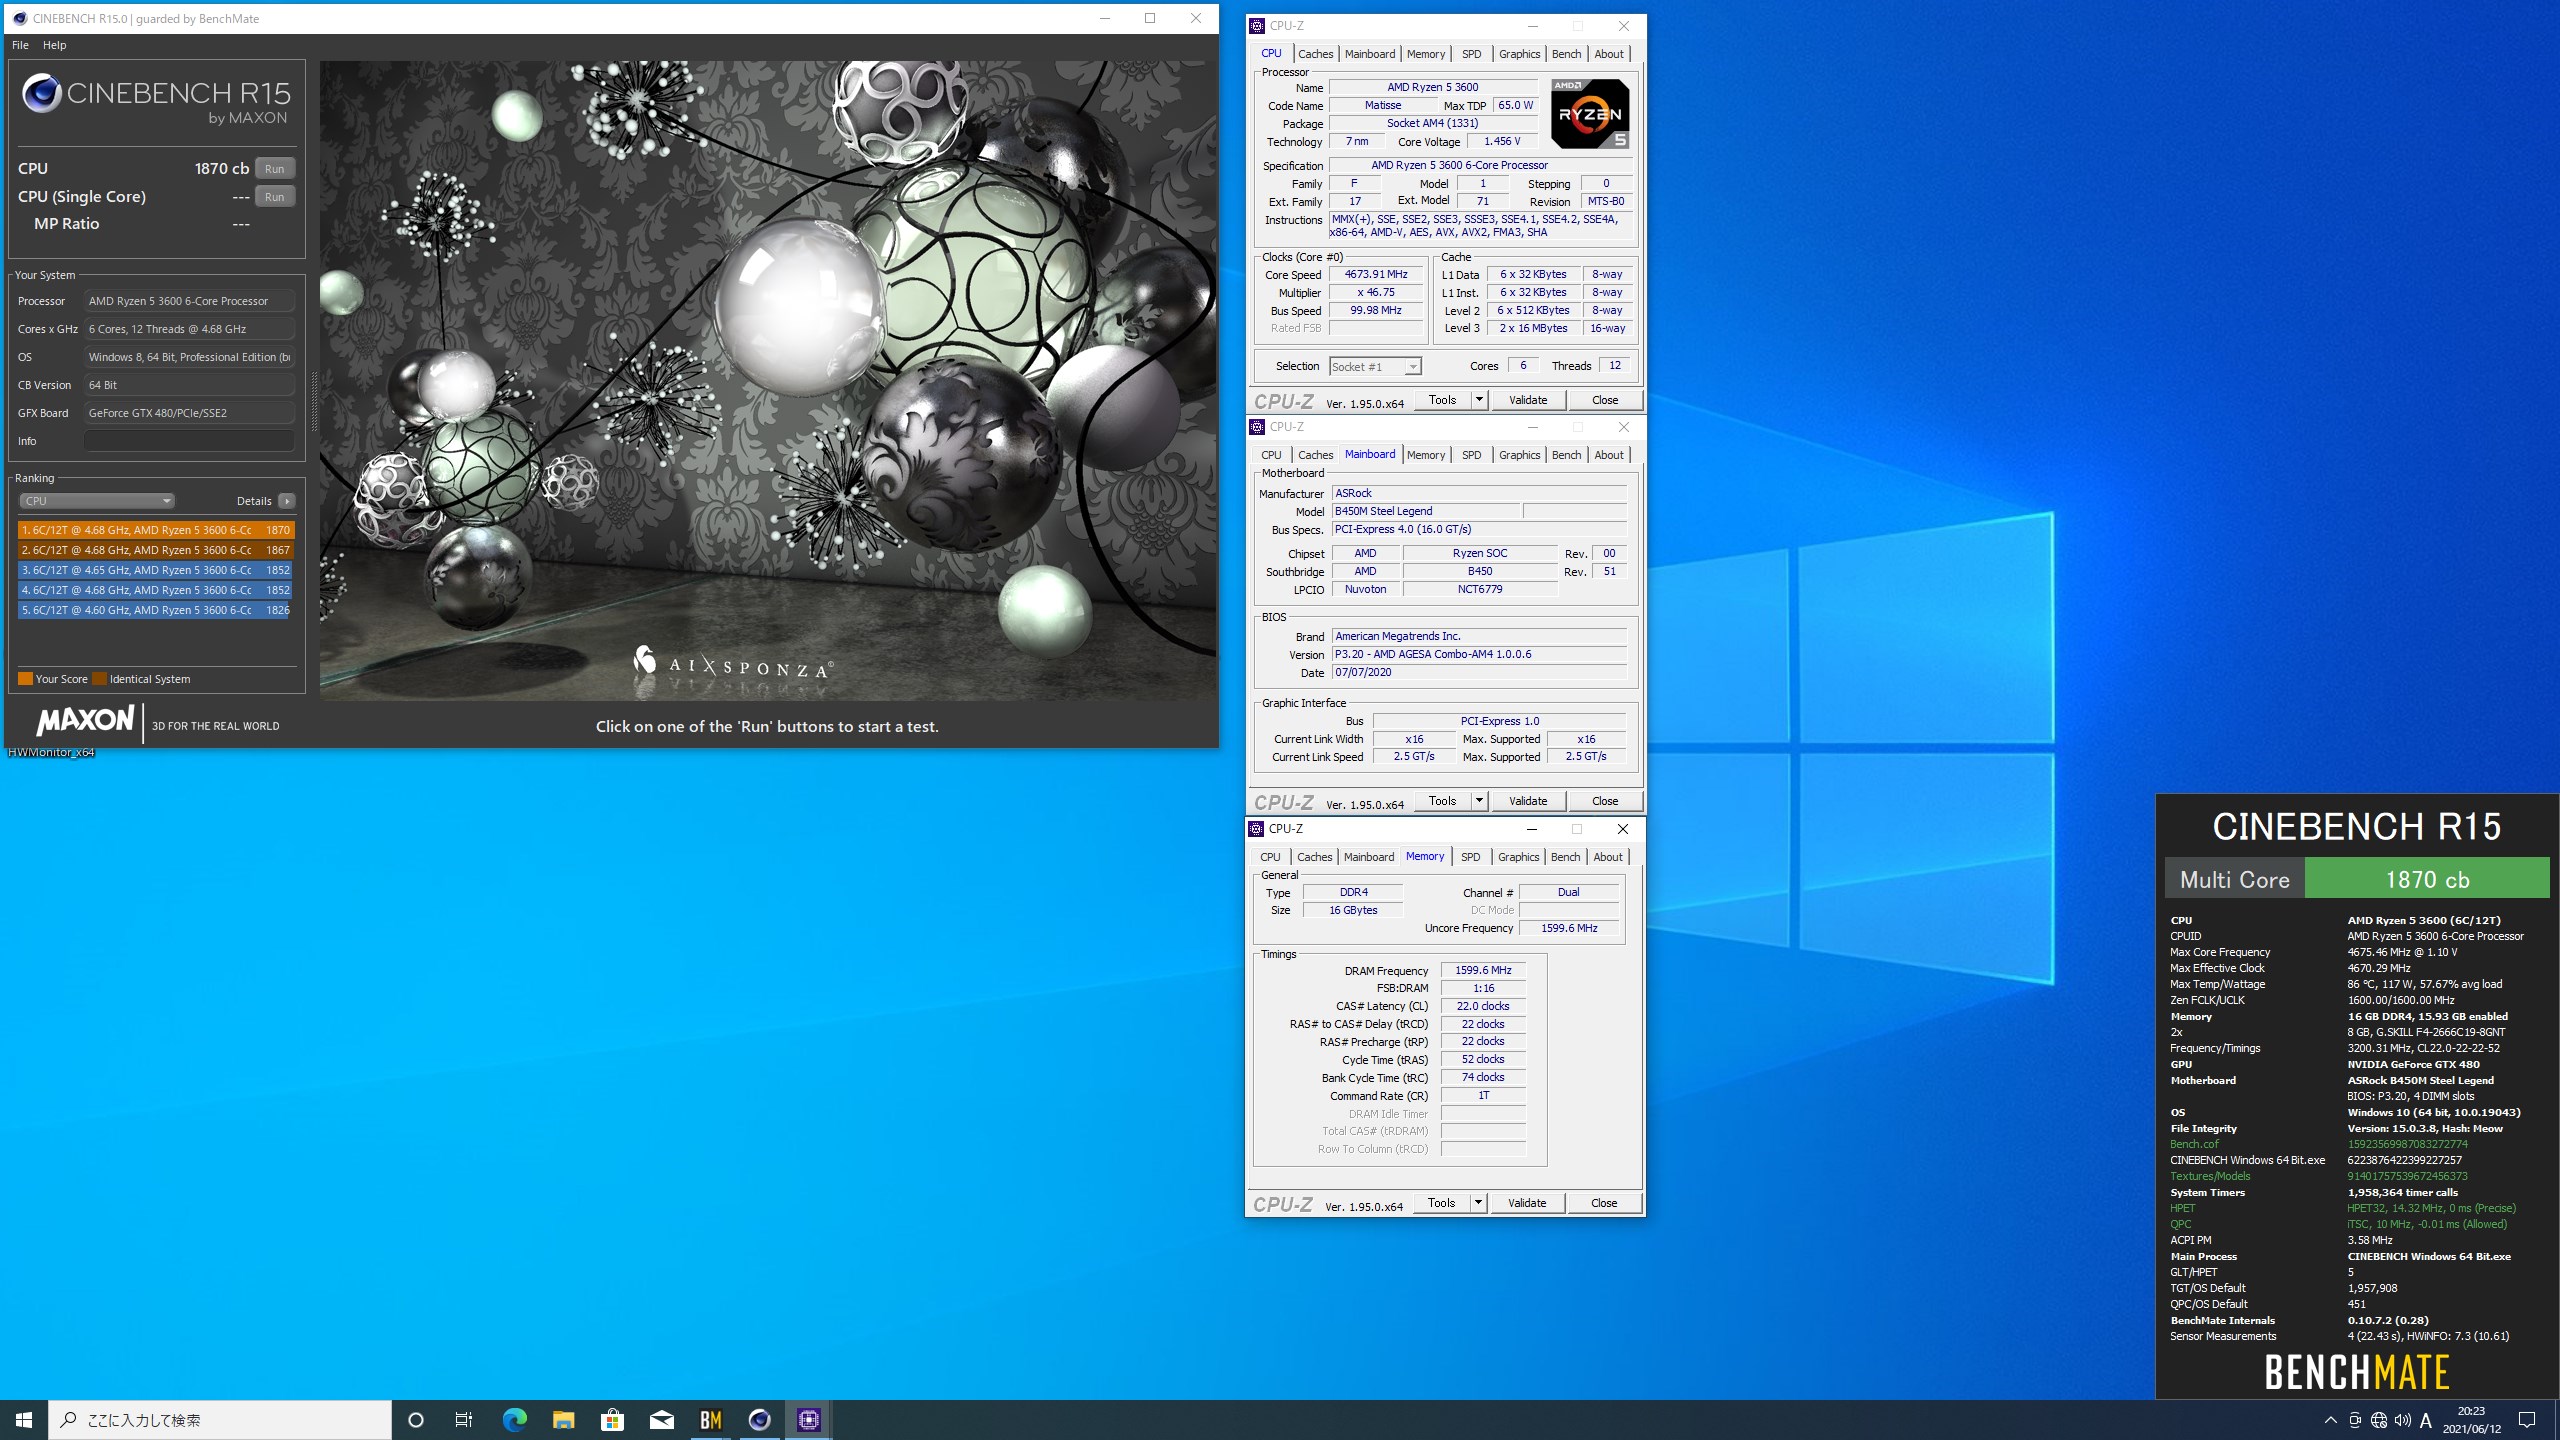The image size is (2560, 1440).
Task: Click taskbar search box
Action: coord(220,1419)
